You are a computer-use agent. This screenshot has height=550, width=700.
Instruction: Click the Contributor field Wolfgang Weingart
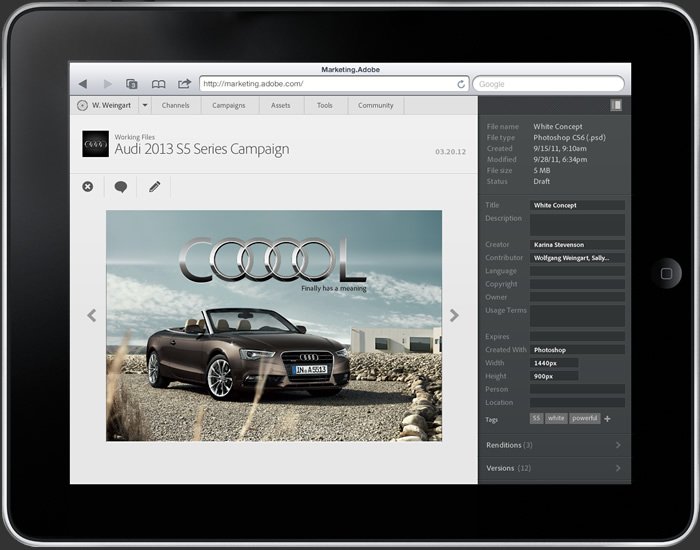click(577, 258)
